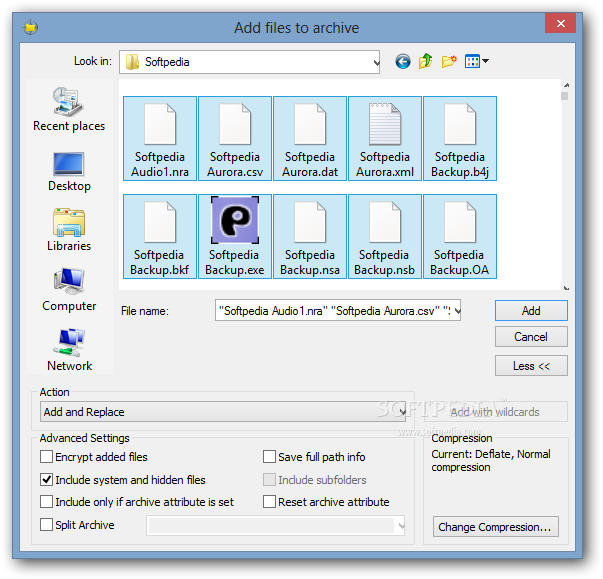Select the Softpedia Backup.OA file
603x579 pixels.
click(460, 236)
